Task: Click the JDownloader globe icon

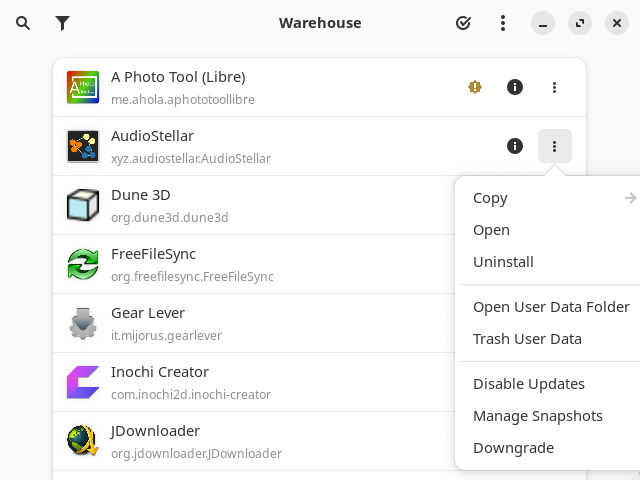Action: click(83, 441)
